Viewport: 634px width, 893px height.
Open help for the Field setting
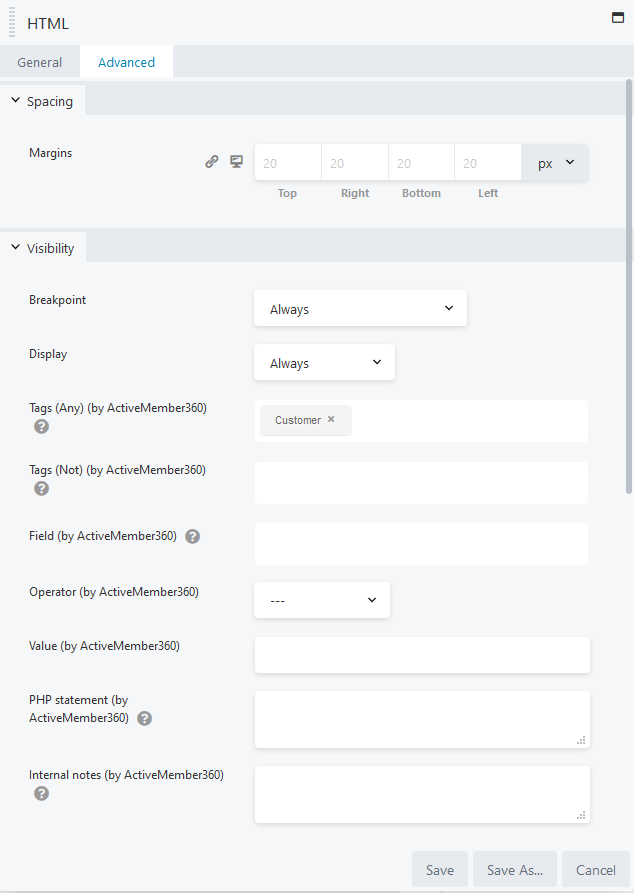tap(192, 536)
